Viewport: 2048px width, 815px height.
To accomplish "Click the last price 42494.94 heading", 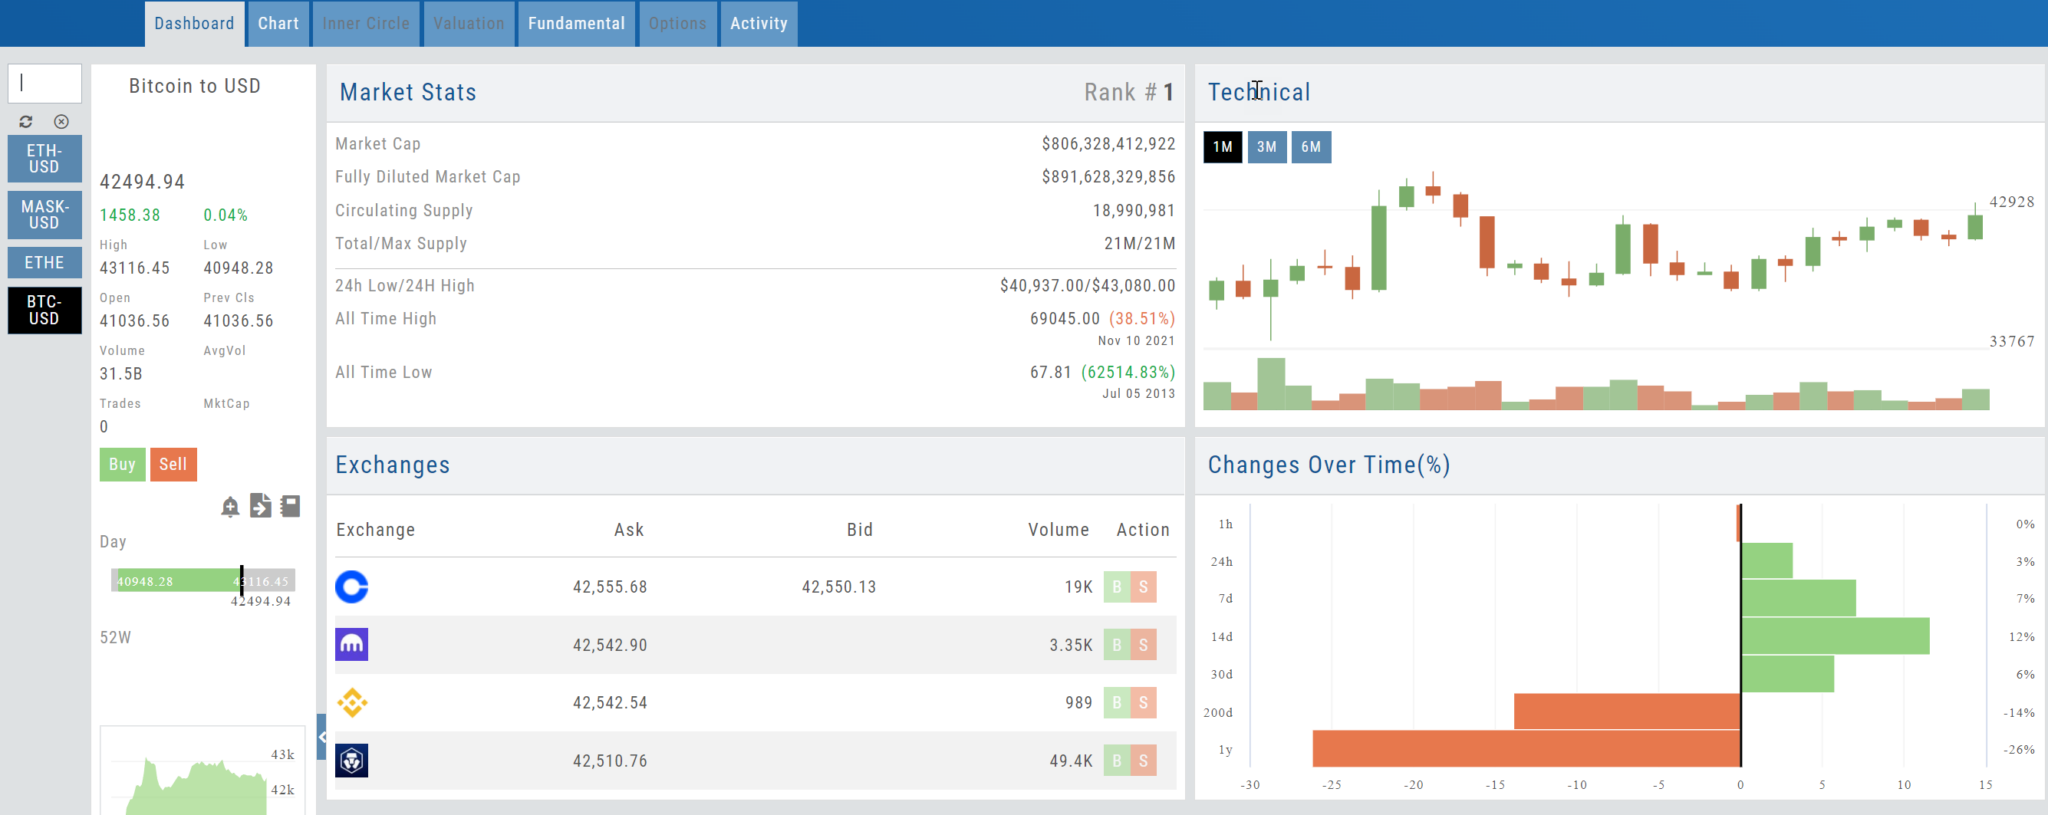I will pos(142,182).
